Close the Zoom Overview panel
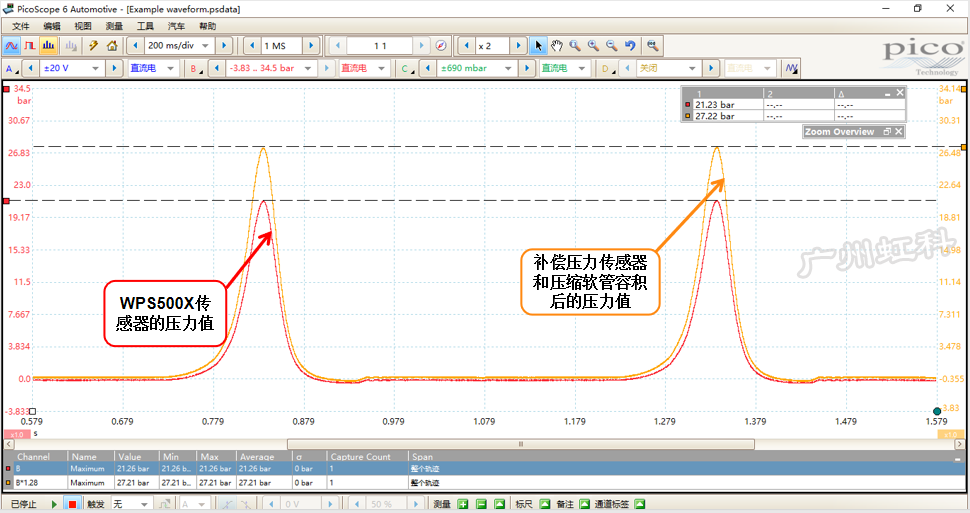Image resolution: width=970 pixels, height=513 pixels. [x=899, y=131]
